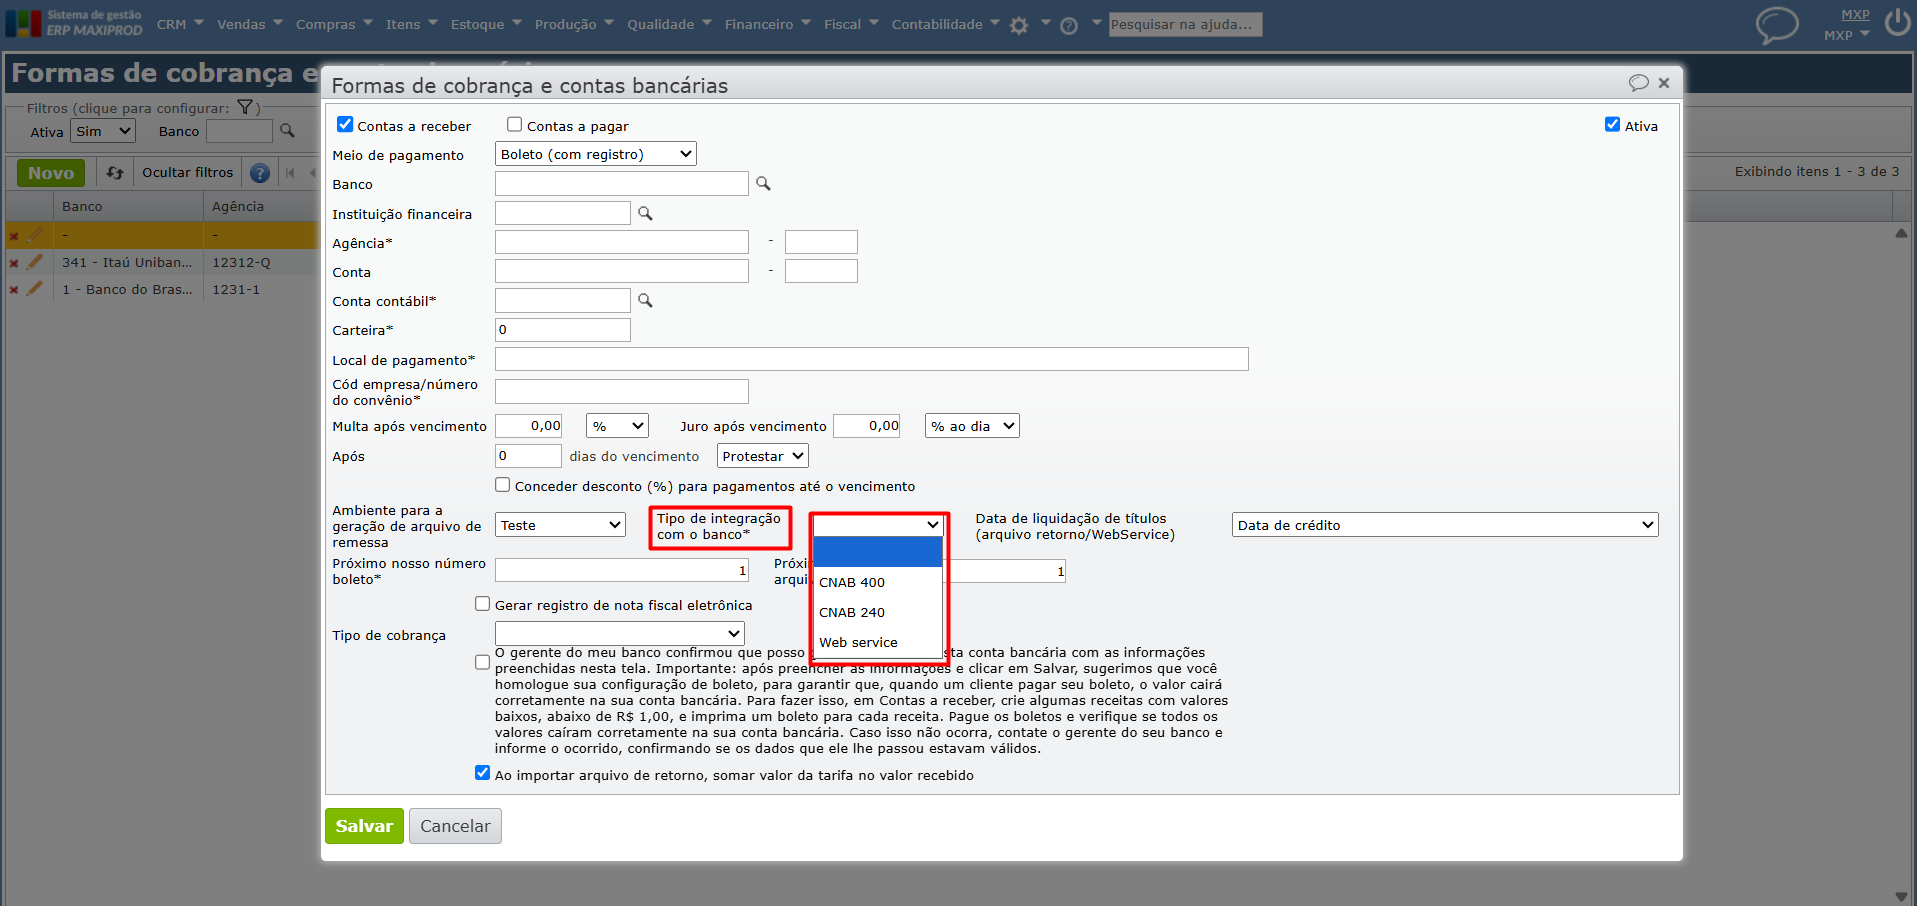This screenshot has width=1917, height=906.
Task: Click the edit pencil for Itaú Unibanco row
Action: click(x=35, y=262)
